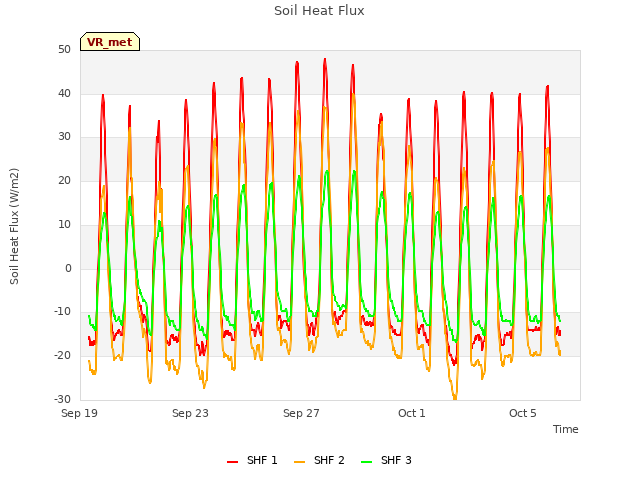Click the Oct 5 x-axis label
Screen dimensions: 640x480
(522, 413)
